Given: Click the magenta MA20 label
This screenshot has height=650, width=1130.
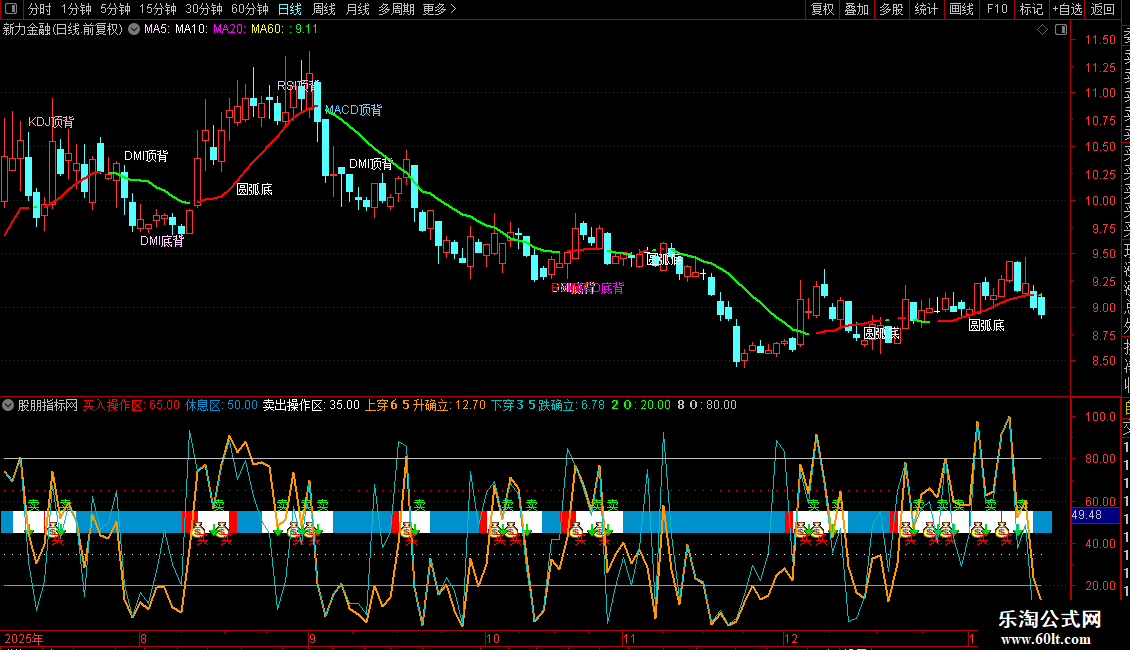Looking at the screenshot, I should point(229,30).
